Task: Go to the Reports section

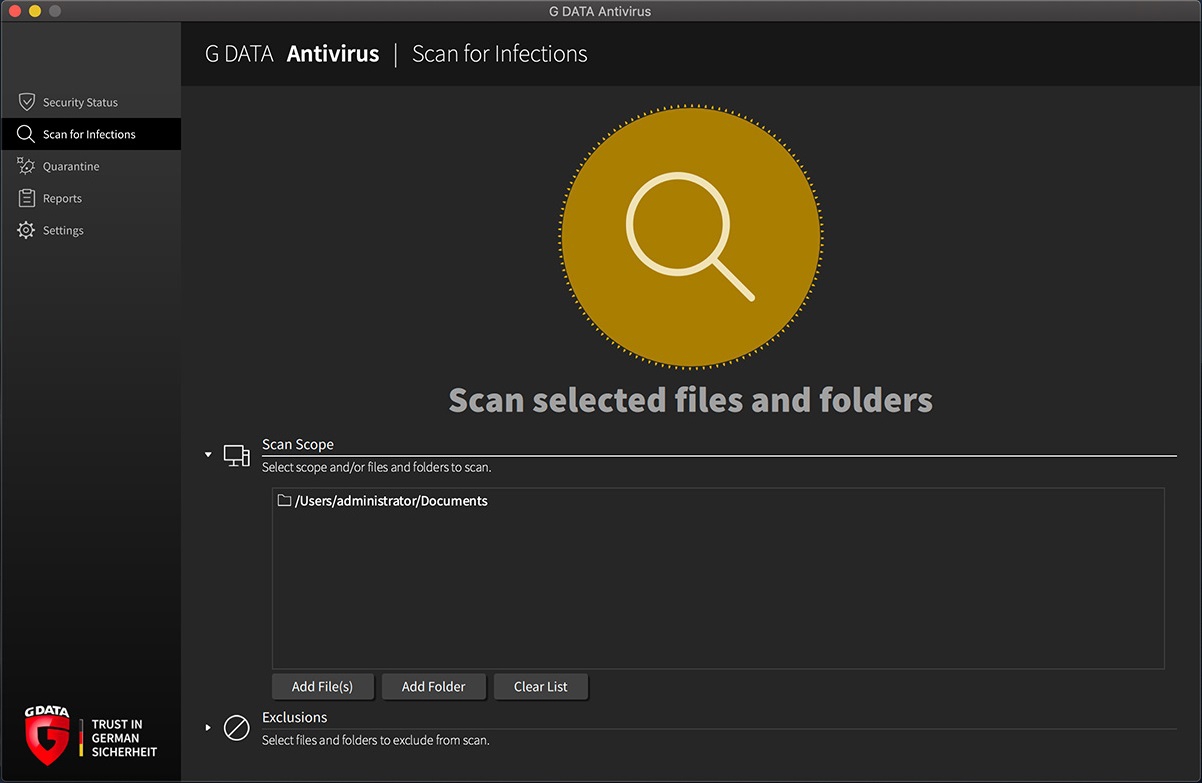Action: click(x=62, y=198)
